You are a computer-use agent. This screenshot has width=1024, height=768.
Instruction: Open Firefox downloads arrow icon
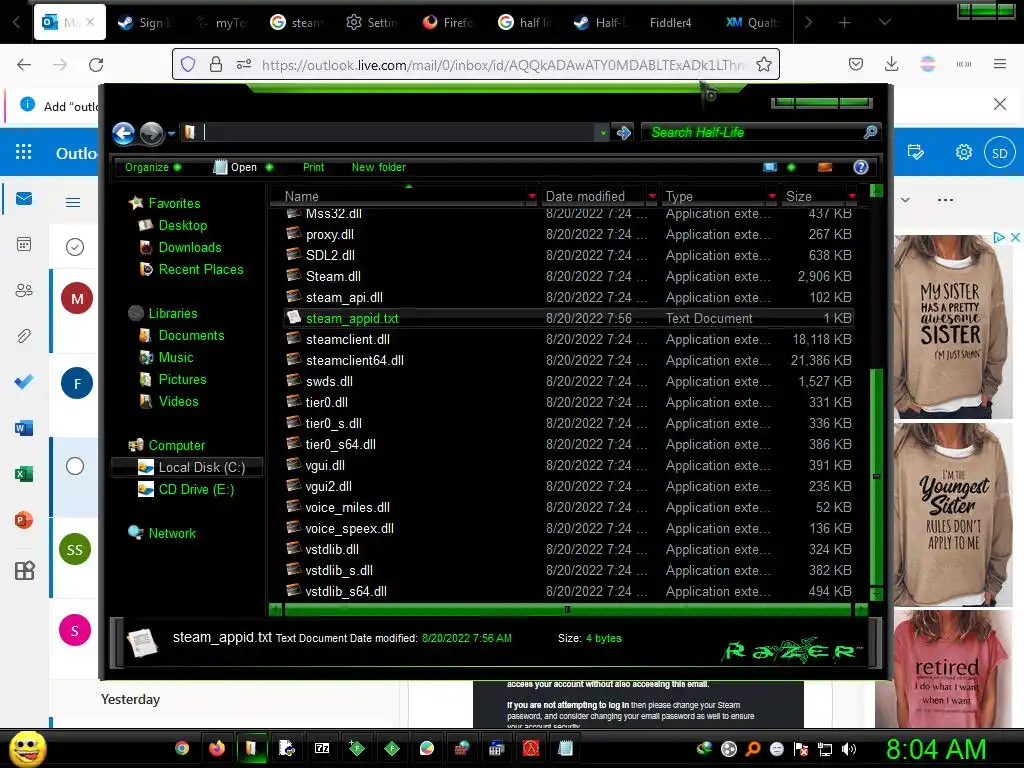891,64
